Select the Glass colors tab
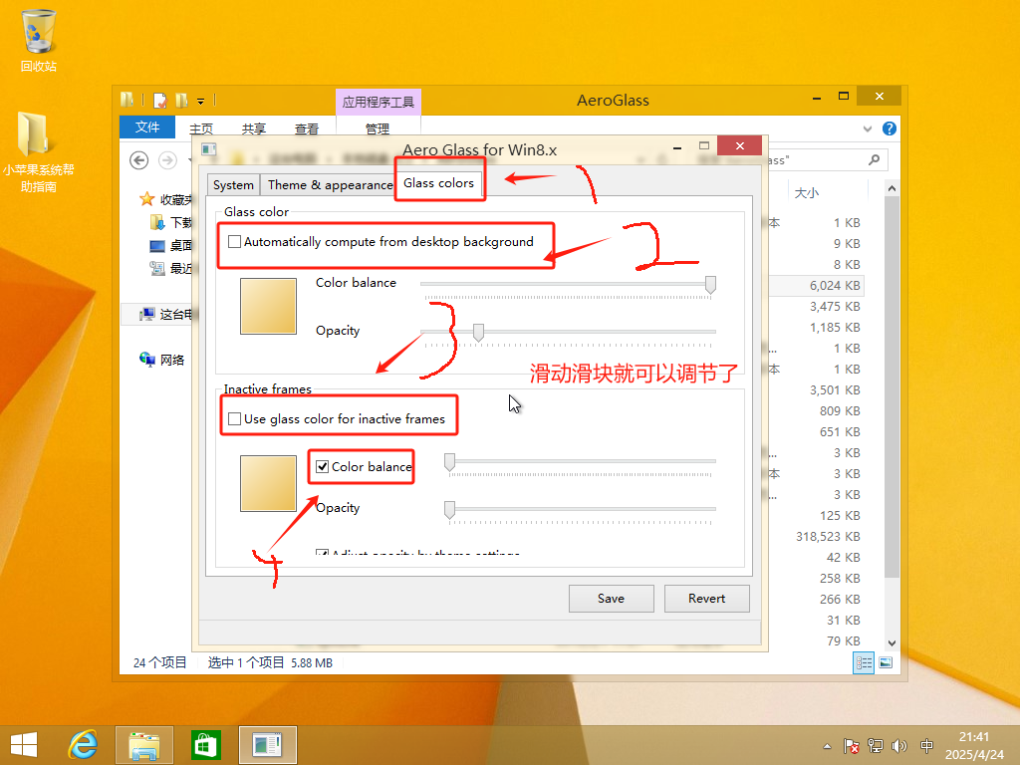The width and height of the screenshot is (1020, 765). (x=438, y=183)
